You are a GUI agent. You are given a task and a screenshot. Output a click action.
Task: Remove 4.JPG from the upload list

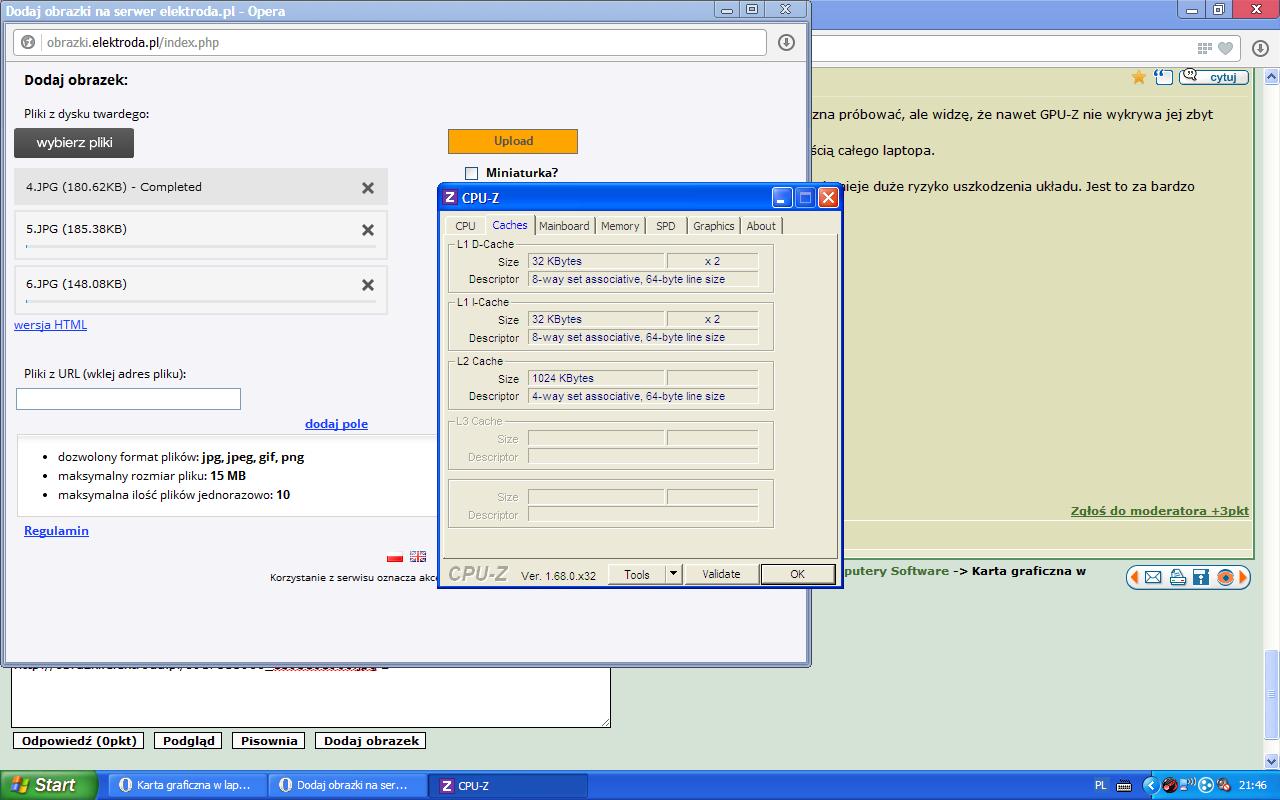pyautogui.click(x=368, y=188)
